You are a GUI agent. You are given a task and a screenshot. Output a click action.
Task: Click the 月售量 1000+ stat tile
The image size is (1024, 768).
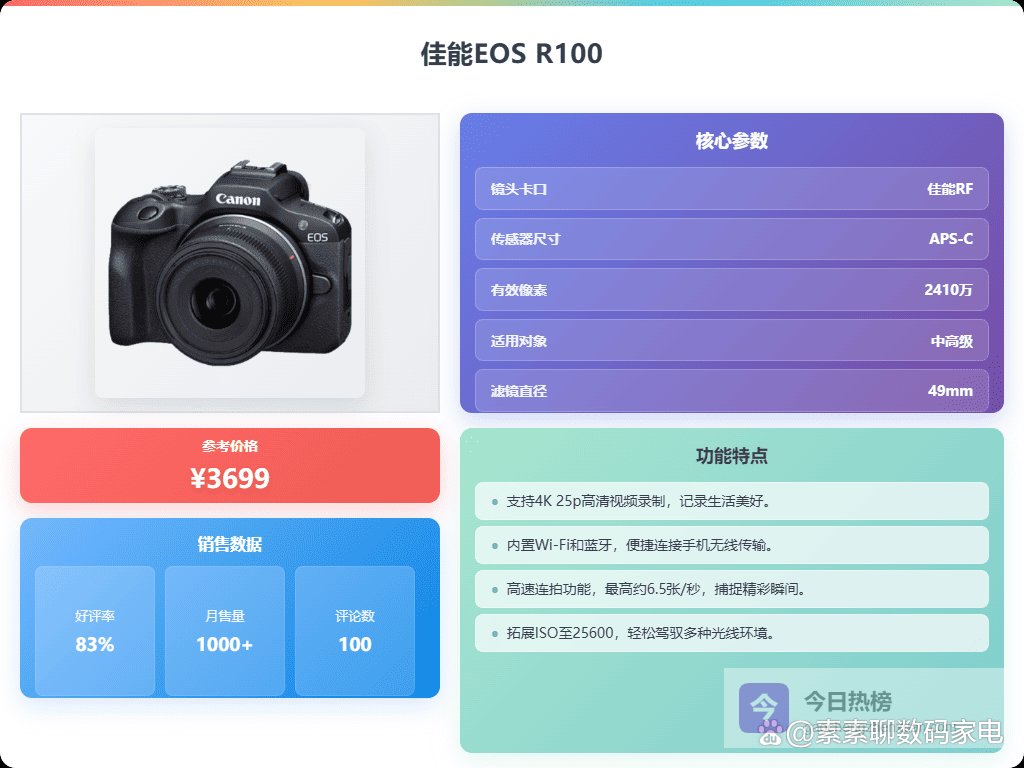click(225, 631)
